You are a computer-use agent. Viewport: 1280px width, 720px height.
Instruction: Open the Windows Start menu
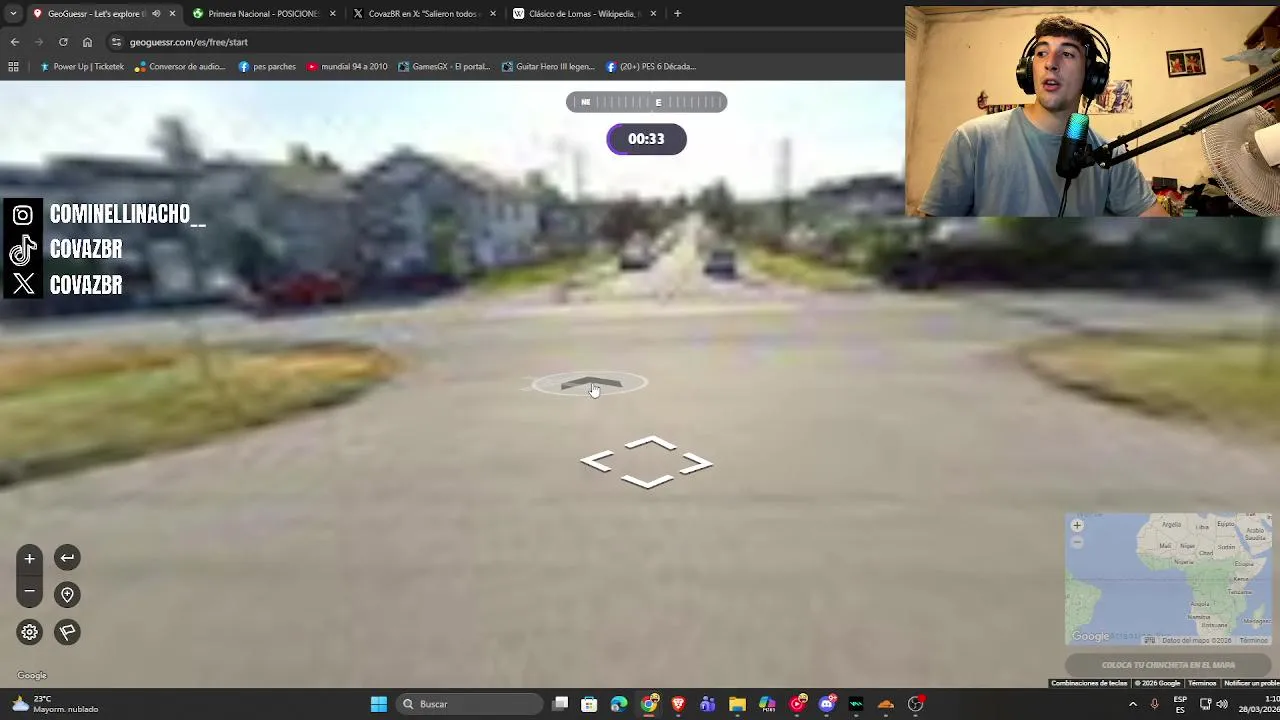[379, 704]
